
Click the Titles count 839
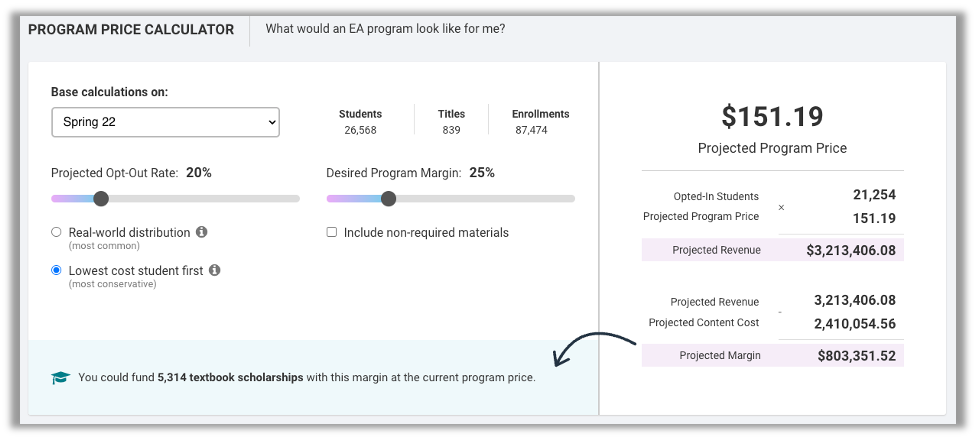pyautogui.click(x=451, y=130)
